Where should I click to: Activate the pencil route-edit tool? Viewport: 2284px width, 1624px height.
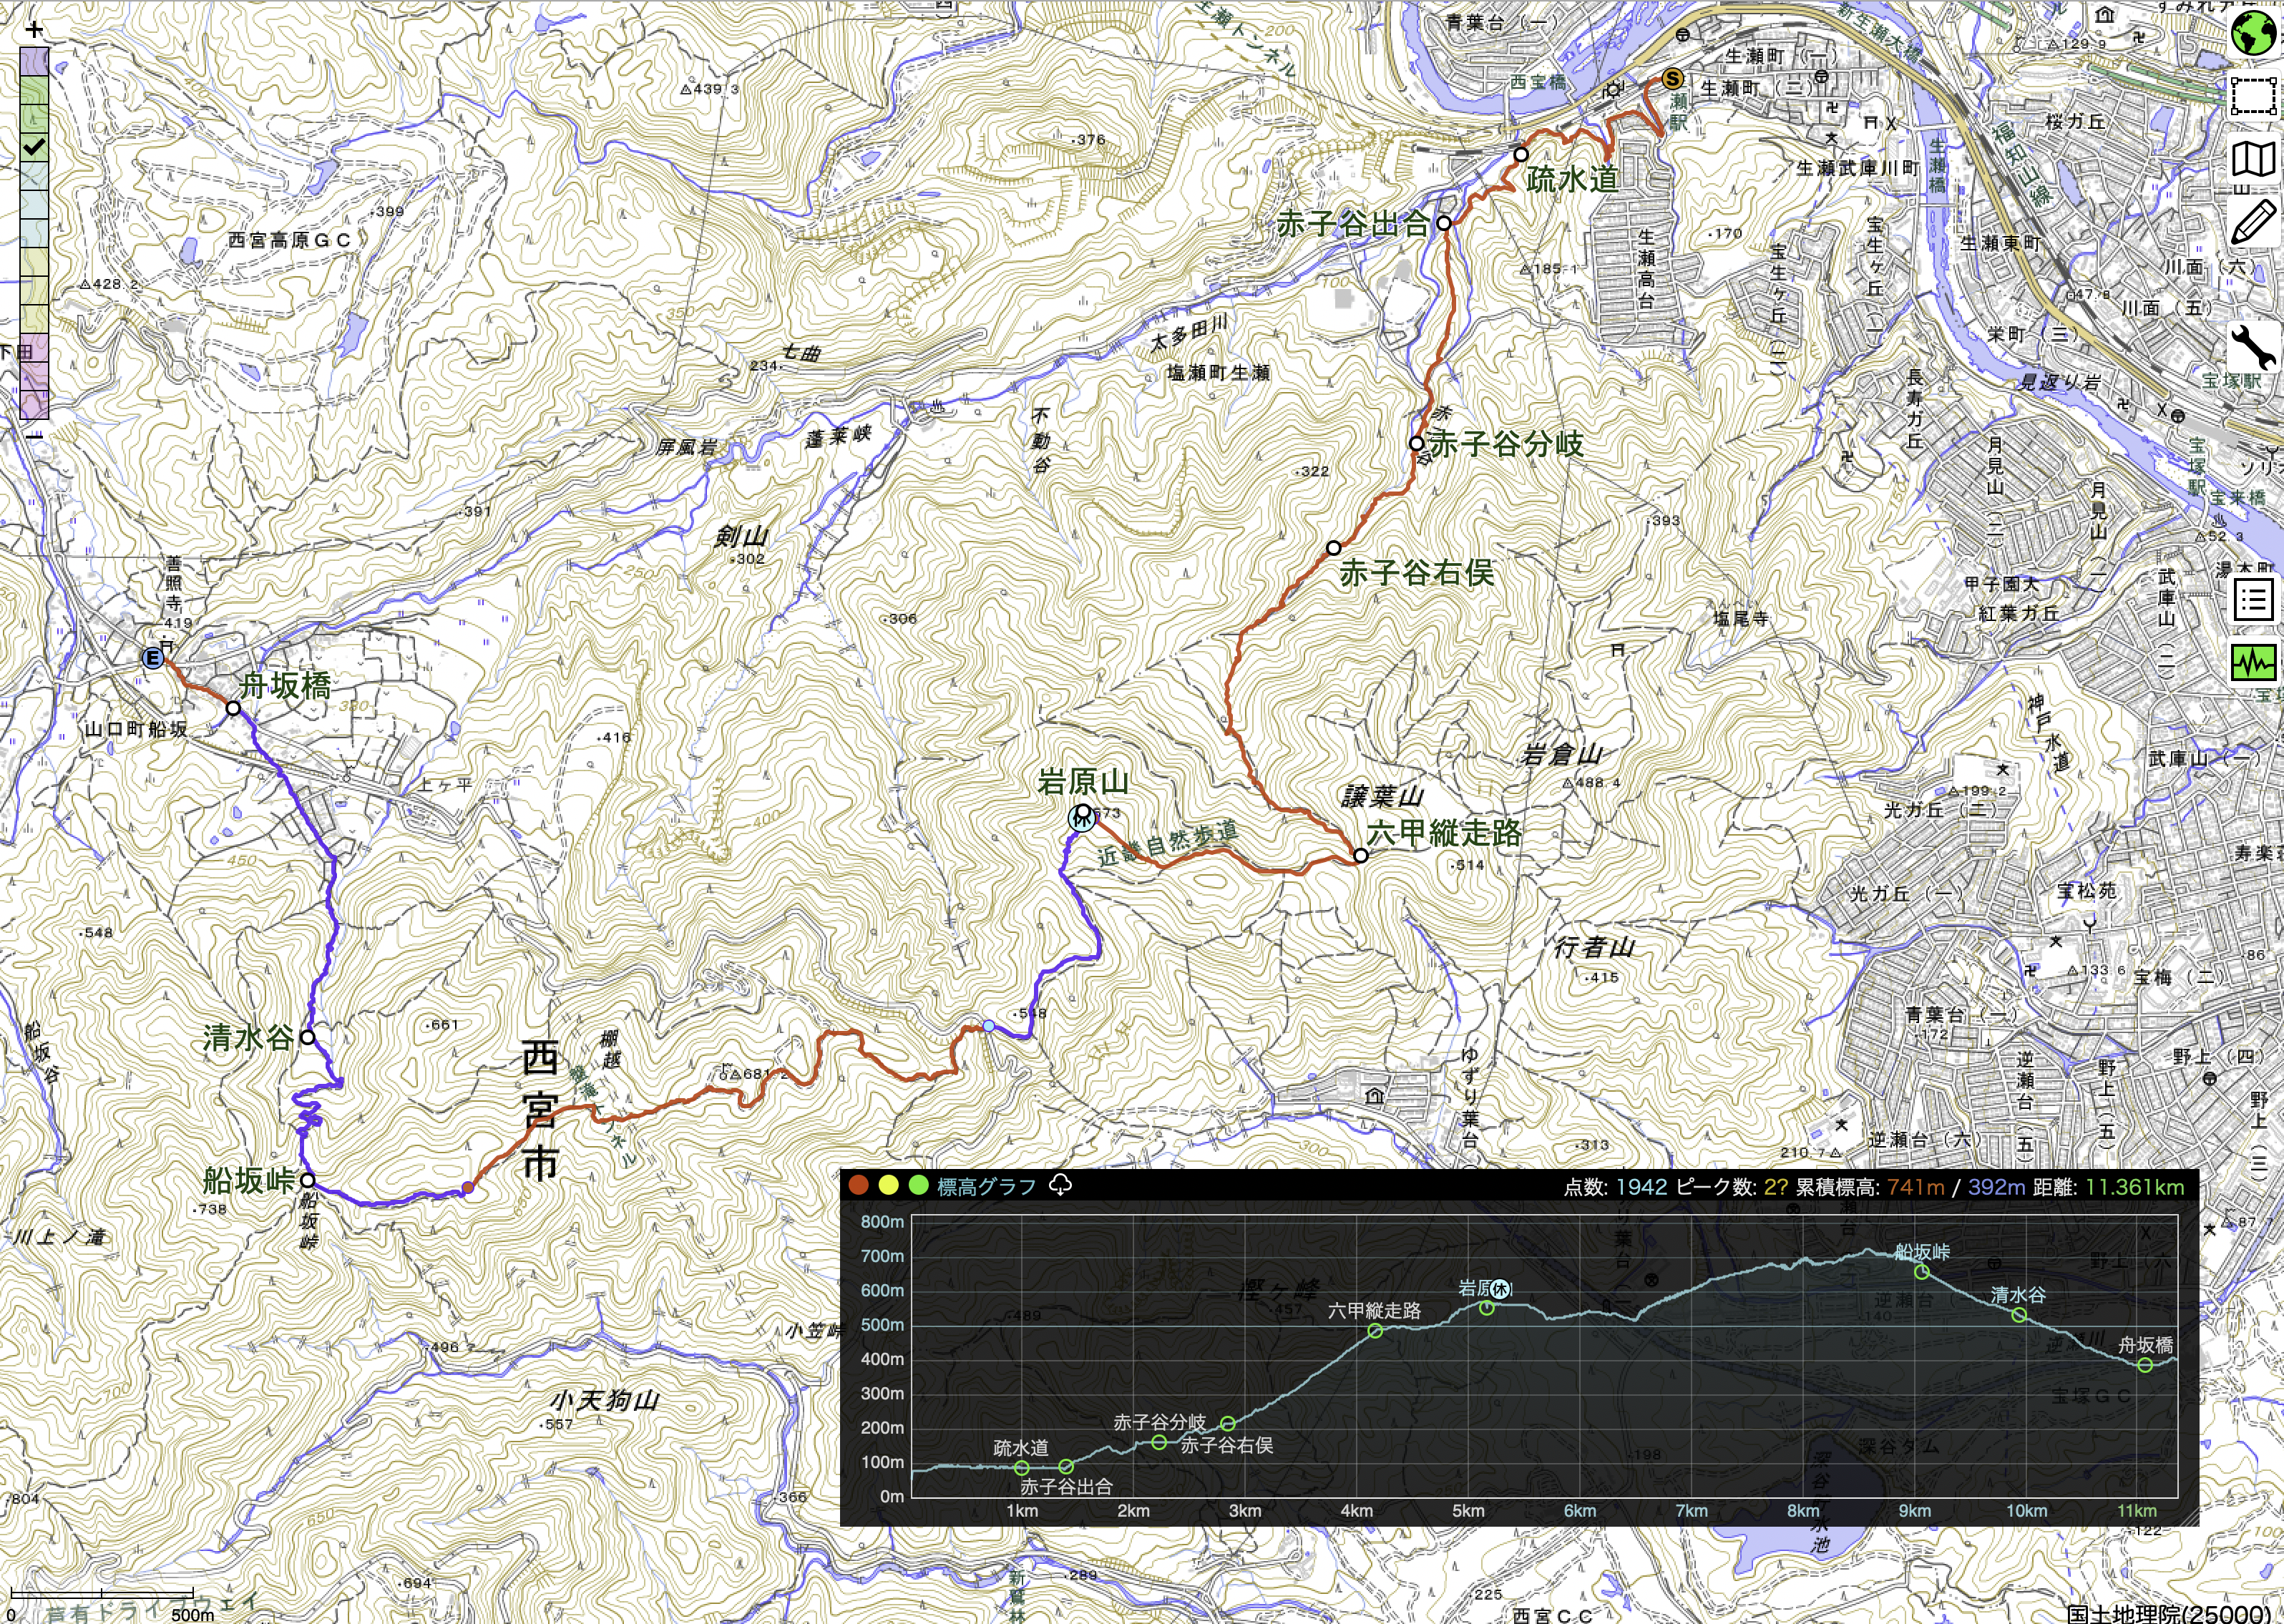pyautogui.click(x=2253, y=221)
